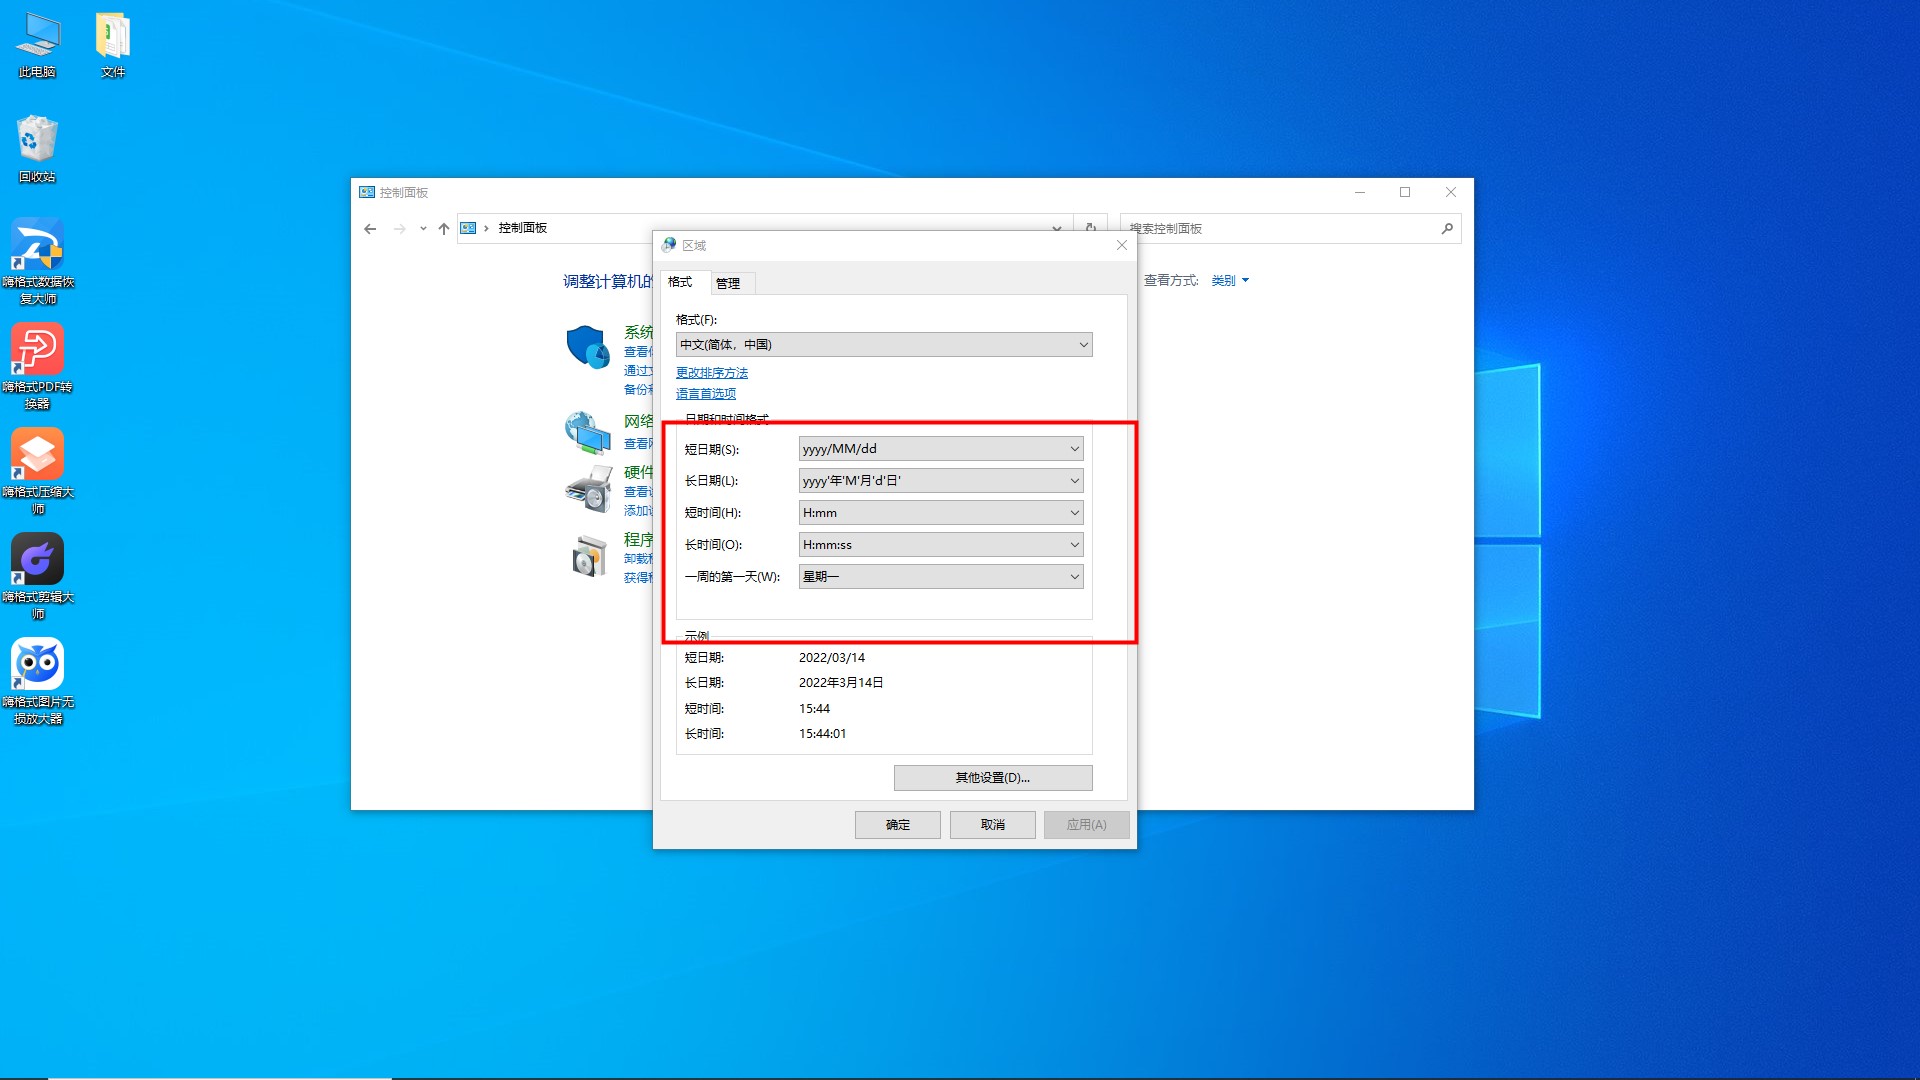Click the 搜索控制面板 search field
Image resolution: width=1920 pixels, height=1080 pixels.
pos(1280,229)
